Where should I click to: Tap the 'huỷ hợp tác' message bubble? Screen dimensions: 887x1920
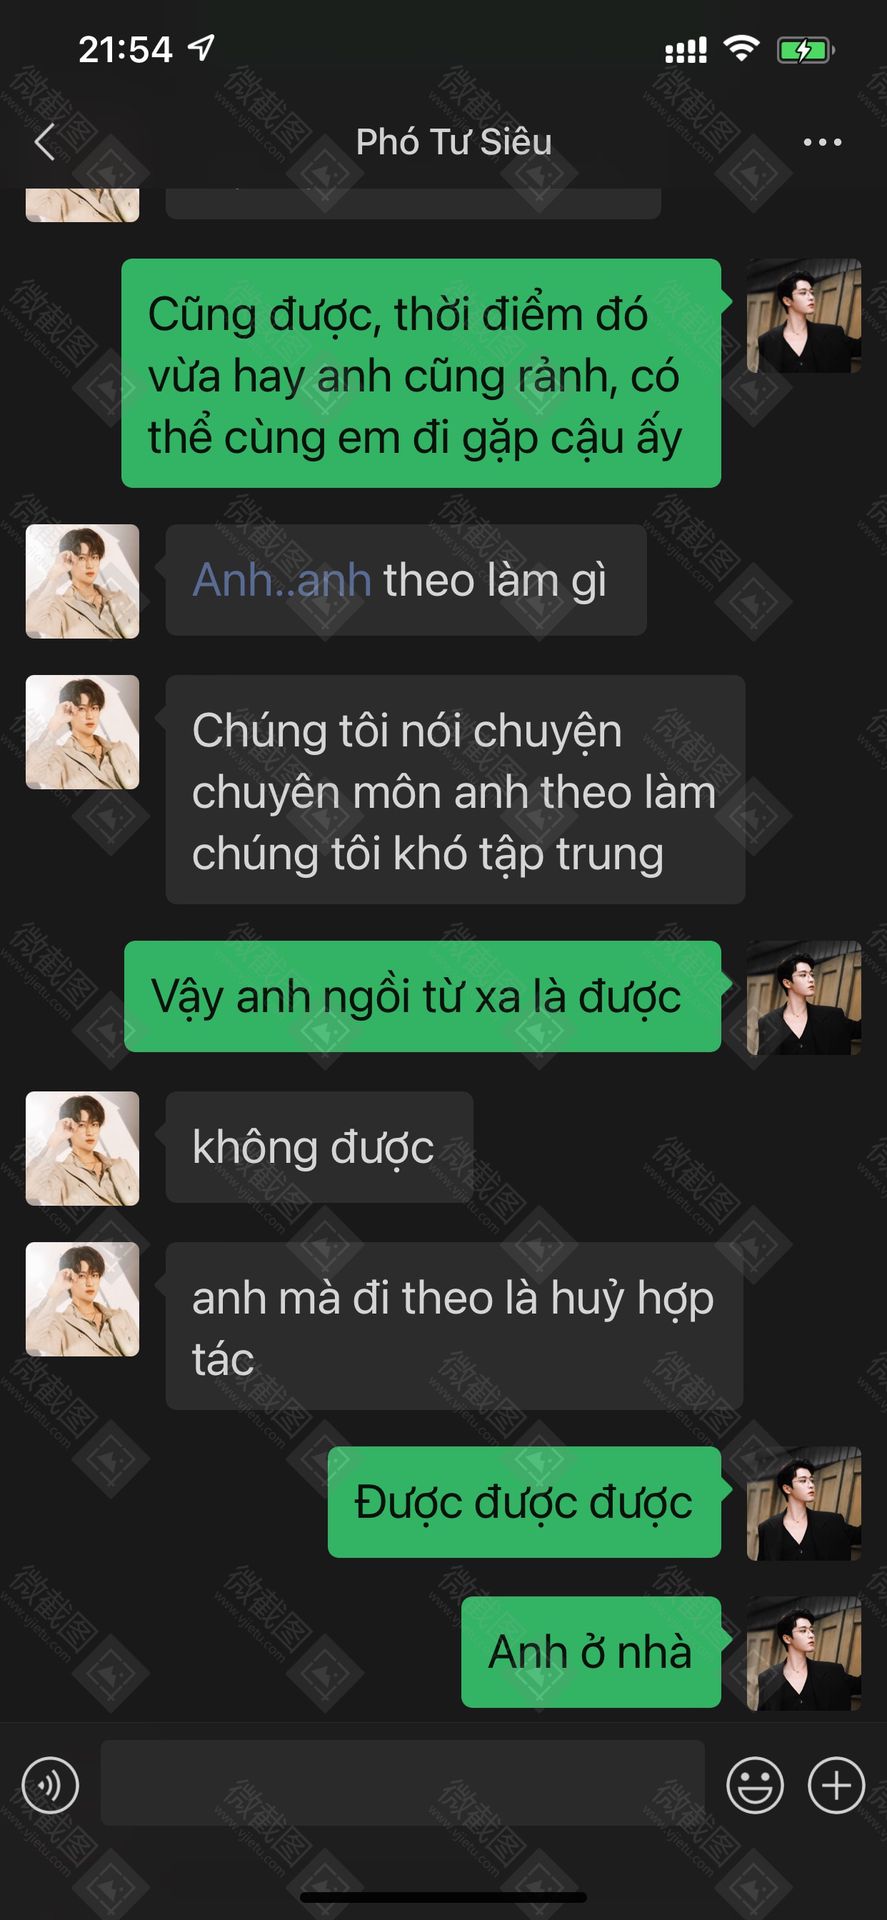(x=454, y=1326)
